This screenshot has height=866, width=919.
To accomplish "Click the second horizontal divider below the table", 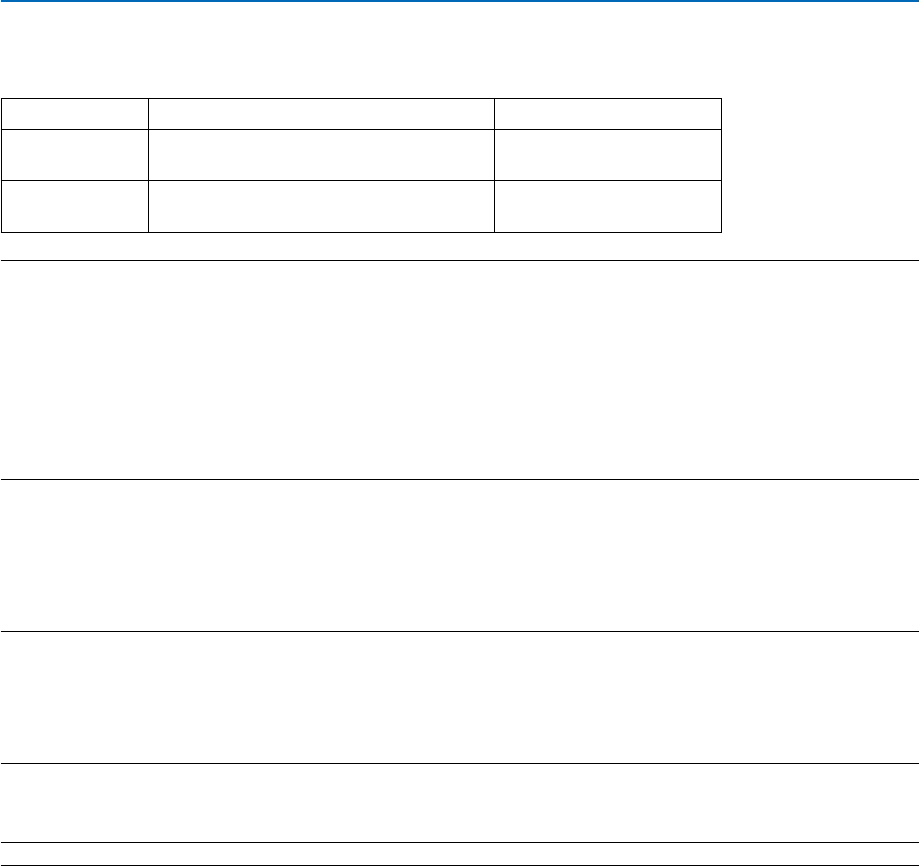I will [459, 479].
